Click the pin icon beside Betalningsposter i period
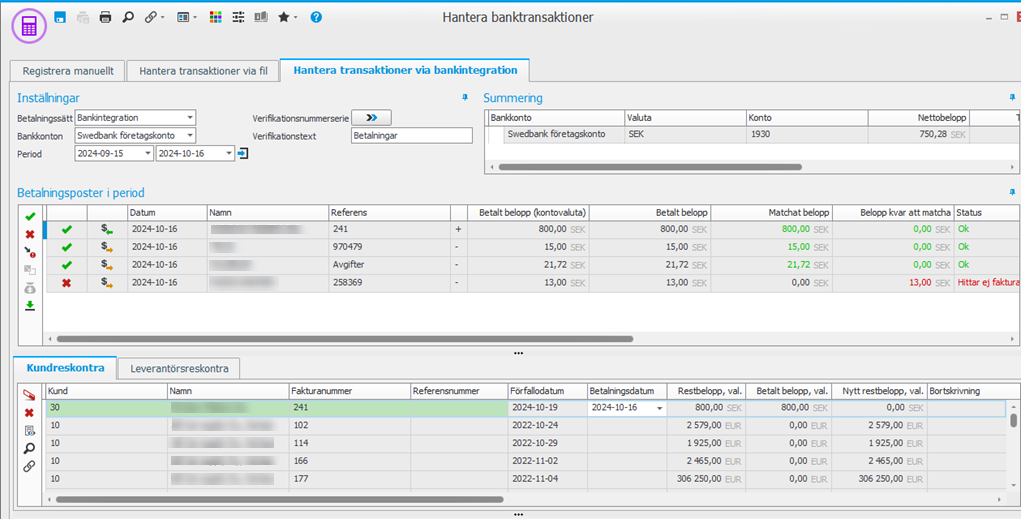Screen dimensions: 1021x519 coord(1013,193)
